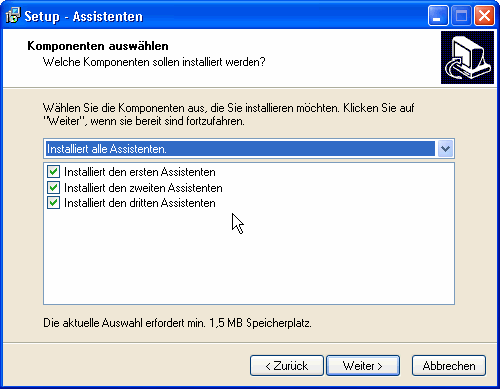
Task: Click empty area in components list box
Action: 249,260
